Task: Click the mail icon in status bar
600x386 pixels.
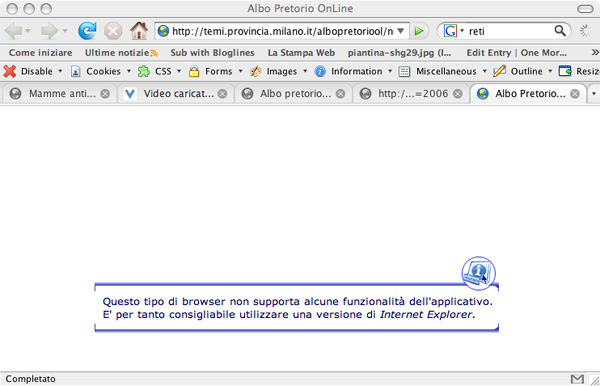Action: [x=577, y=379]
